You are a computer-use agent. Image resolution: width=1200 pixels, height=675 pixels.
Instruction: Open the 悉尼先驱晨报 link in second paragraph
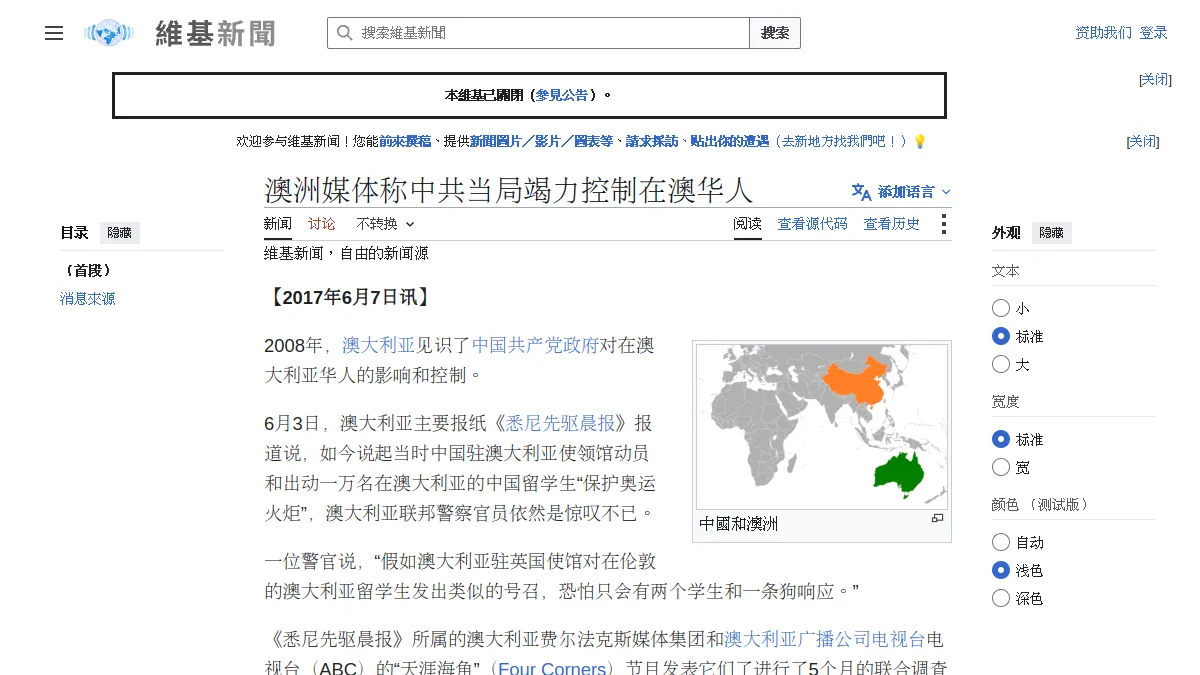tap(560, 423)
